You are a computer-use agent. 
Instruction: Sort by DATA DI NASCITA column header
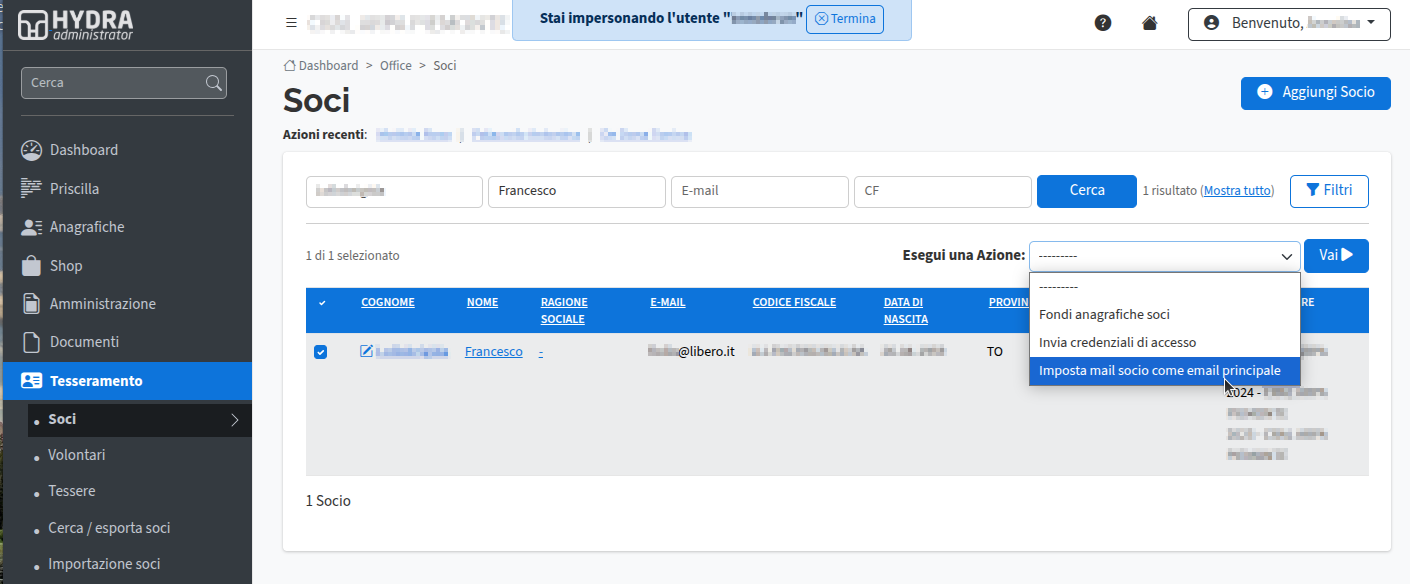(x=906, y=311)
